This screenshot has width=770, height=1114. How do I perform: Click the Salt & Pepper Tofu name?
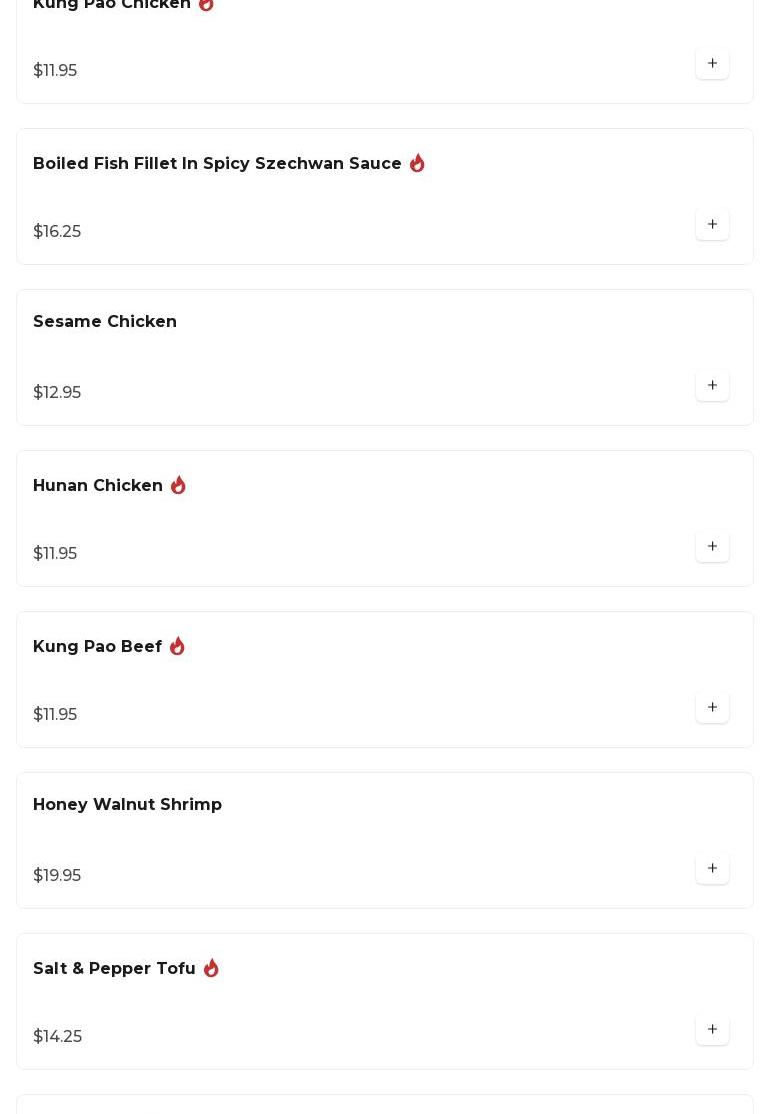coord(114,969)
